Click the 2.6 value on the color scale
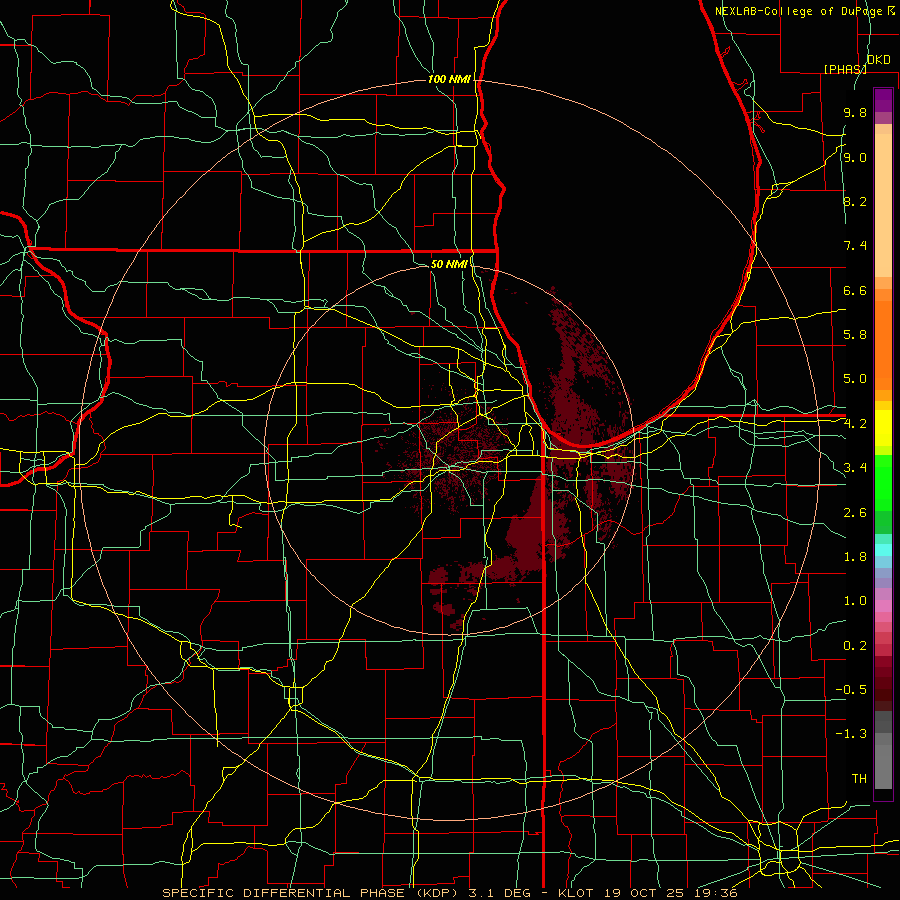Viewport: 900px width, 900px height. 855,513
